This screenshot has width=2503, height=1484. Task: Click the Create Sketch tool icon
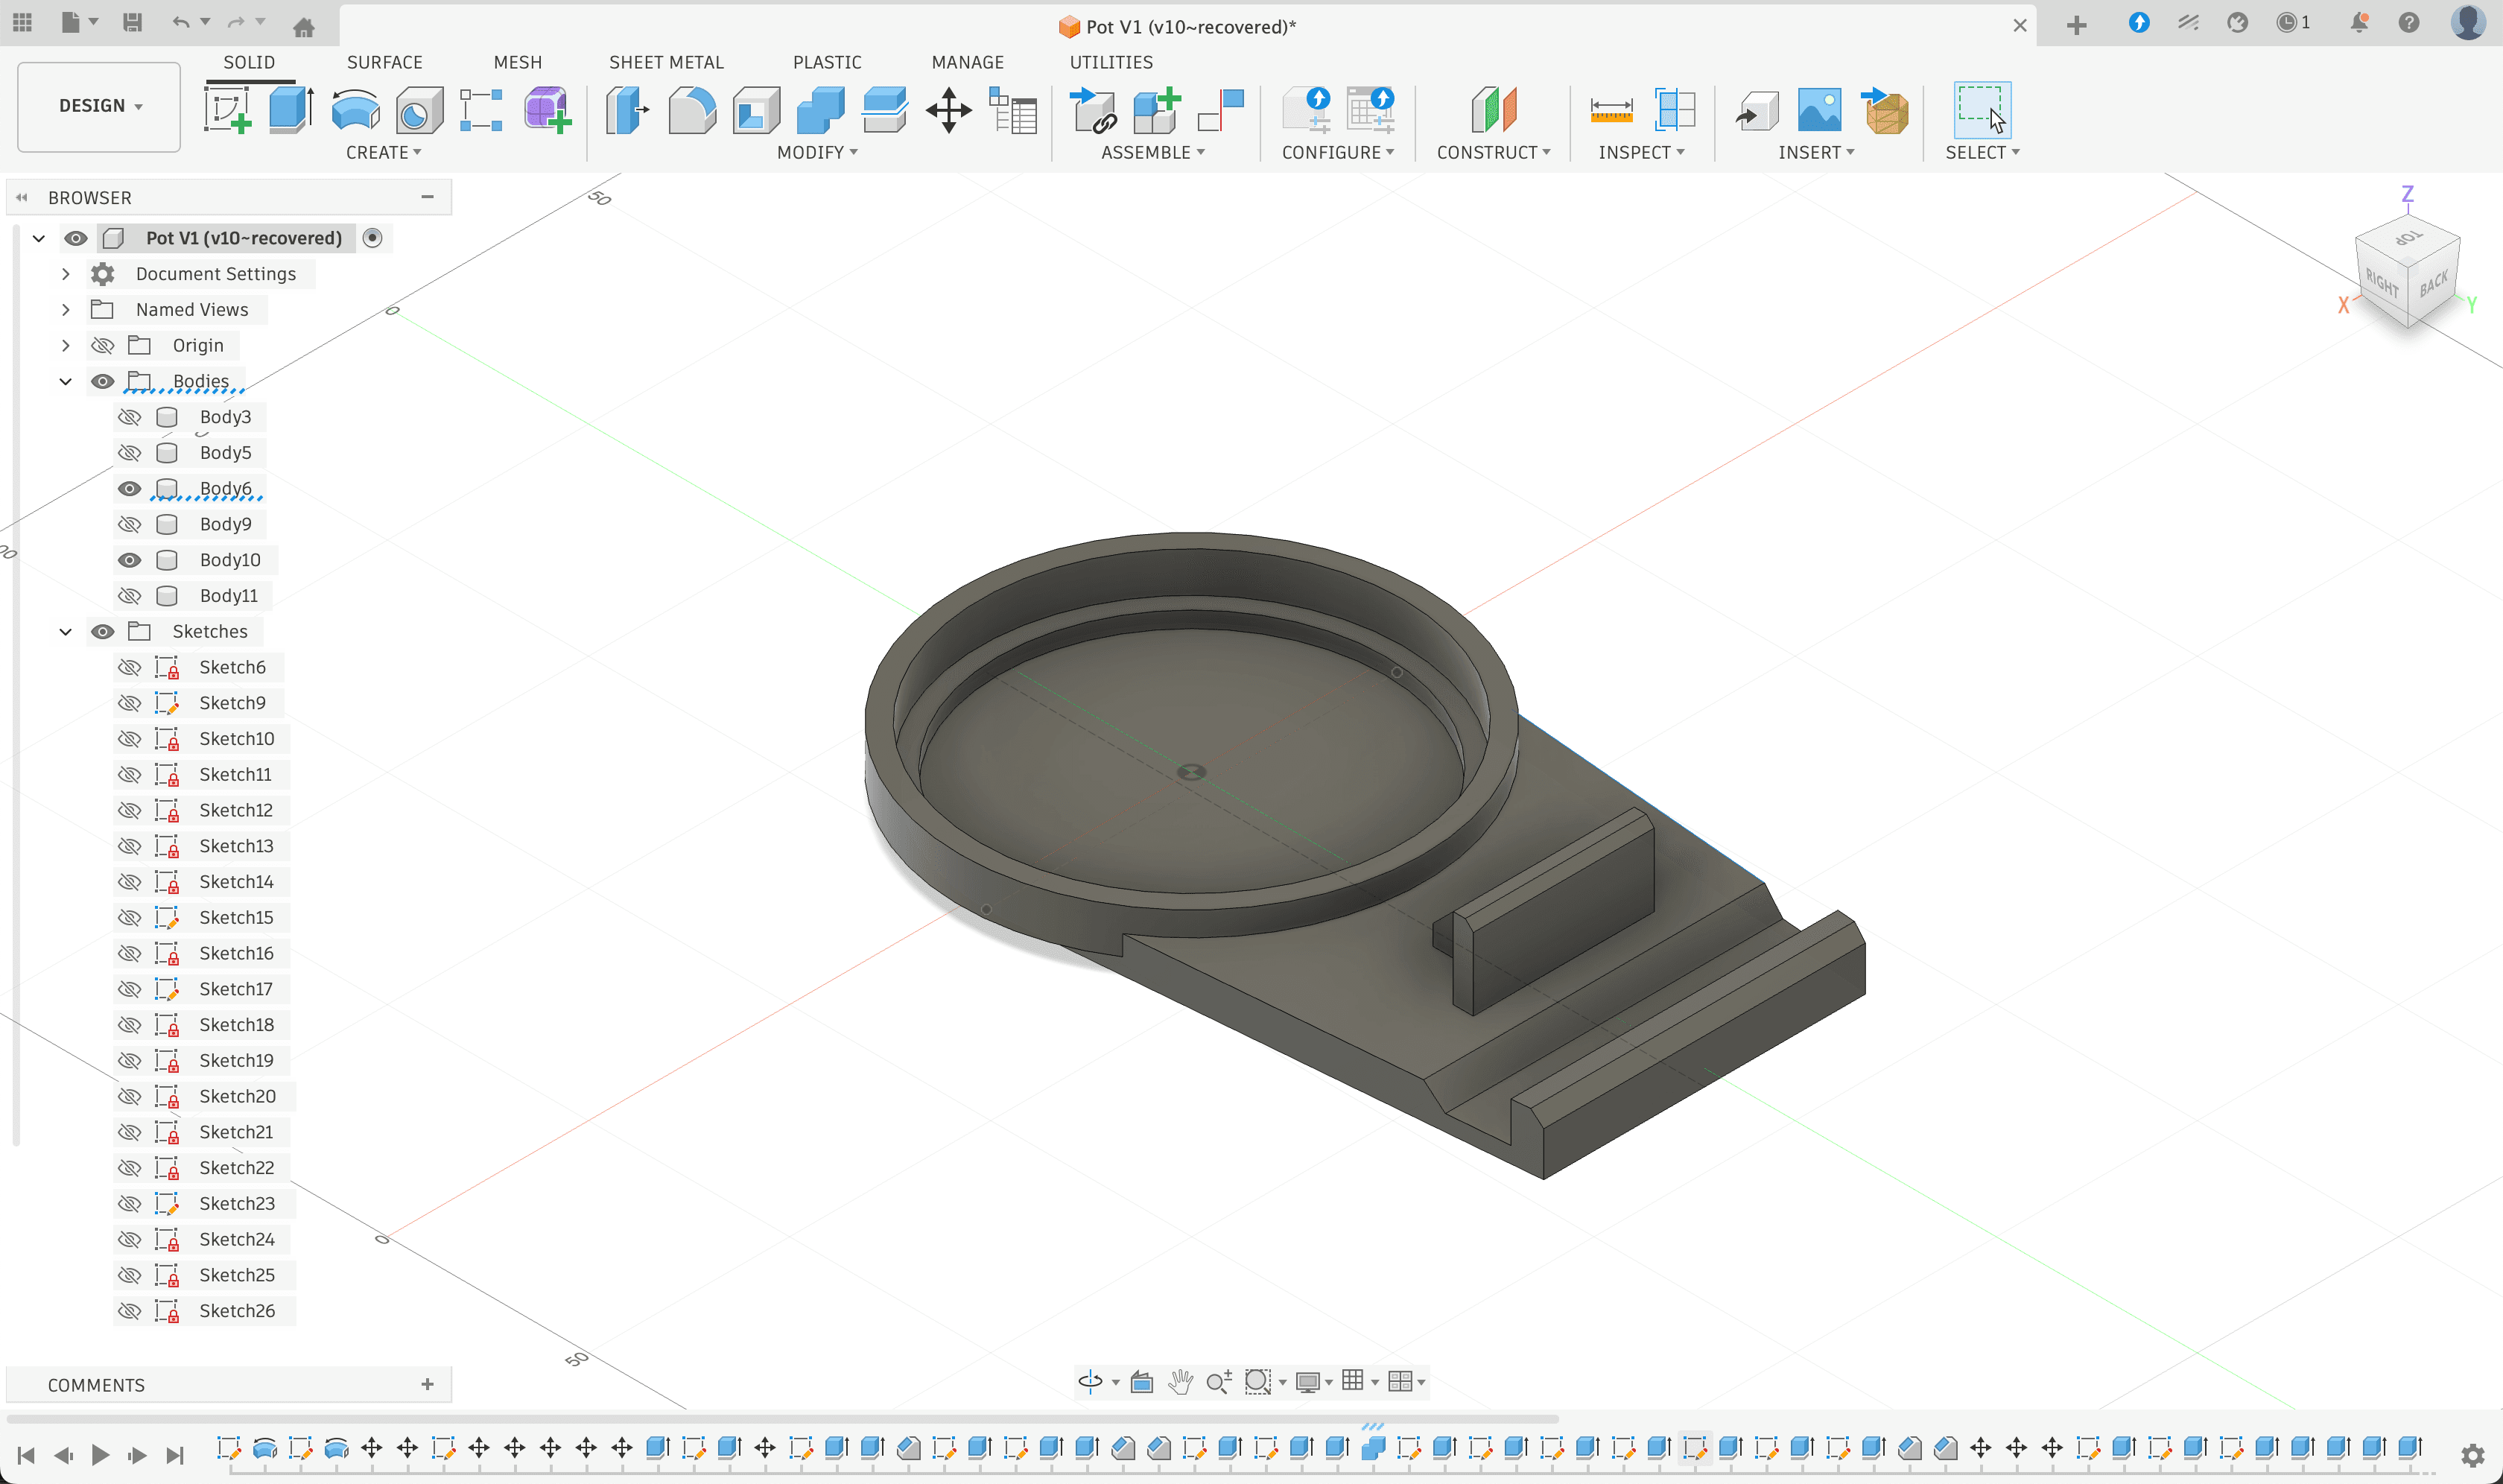click(227, 109)
